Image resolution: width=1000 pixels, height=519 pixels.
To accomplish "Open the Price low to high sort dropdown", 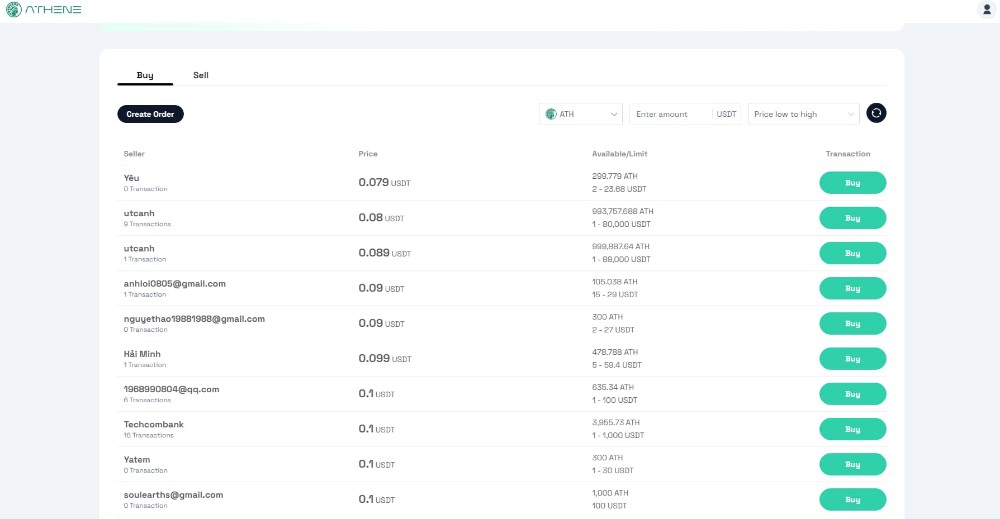I will click(804, 114).
